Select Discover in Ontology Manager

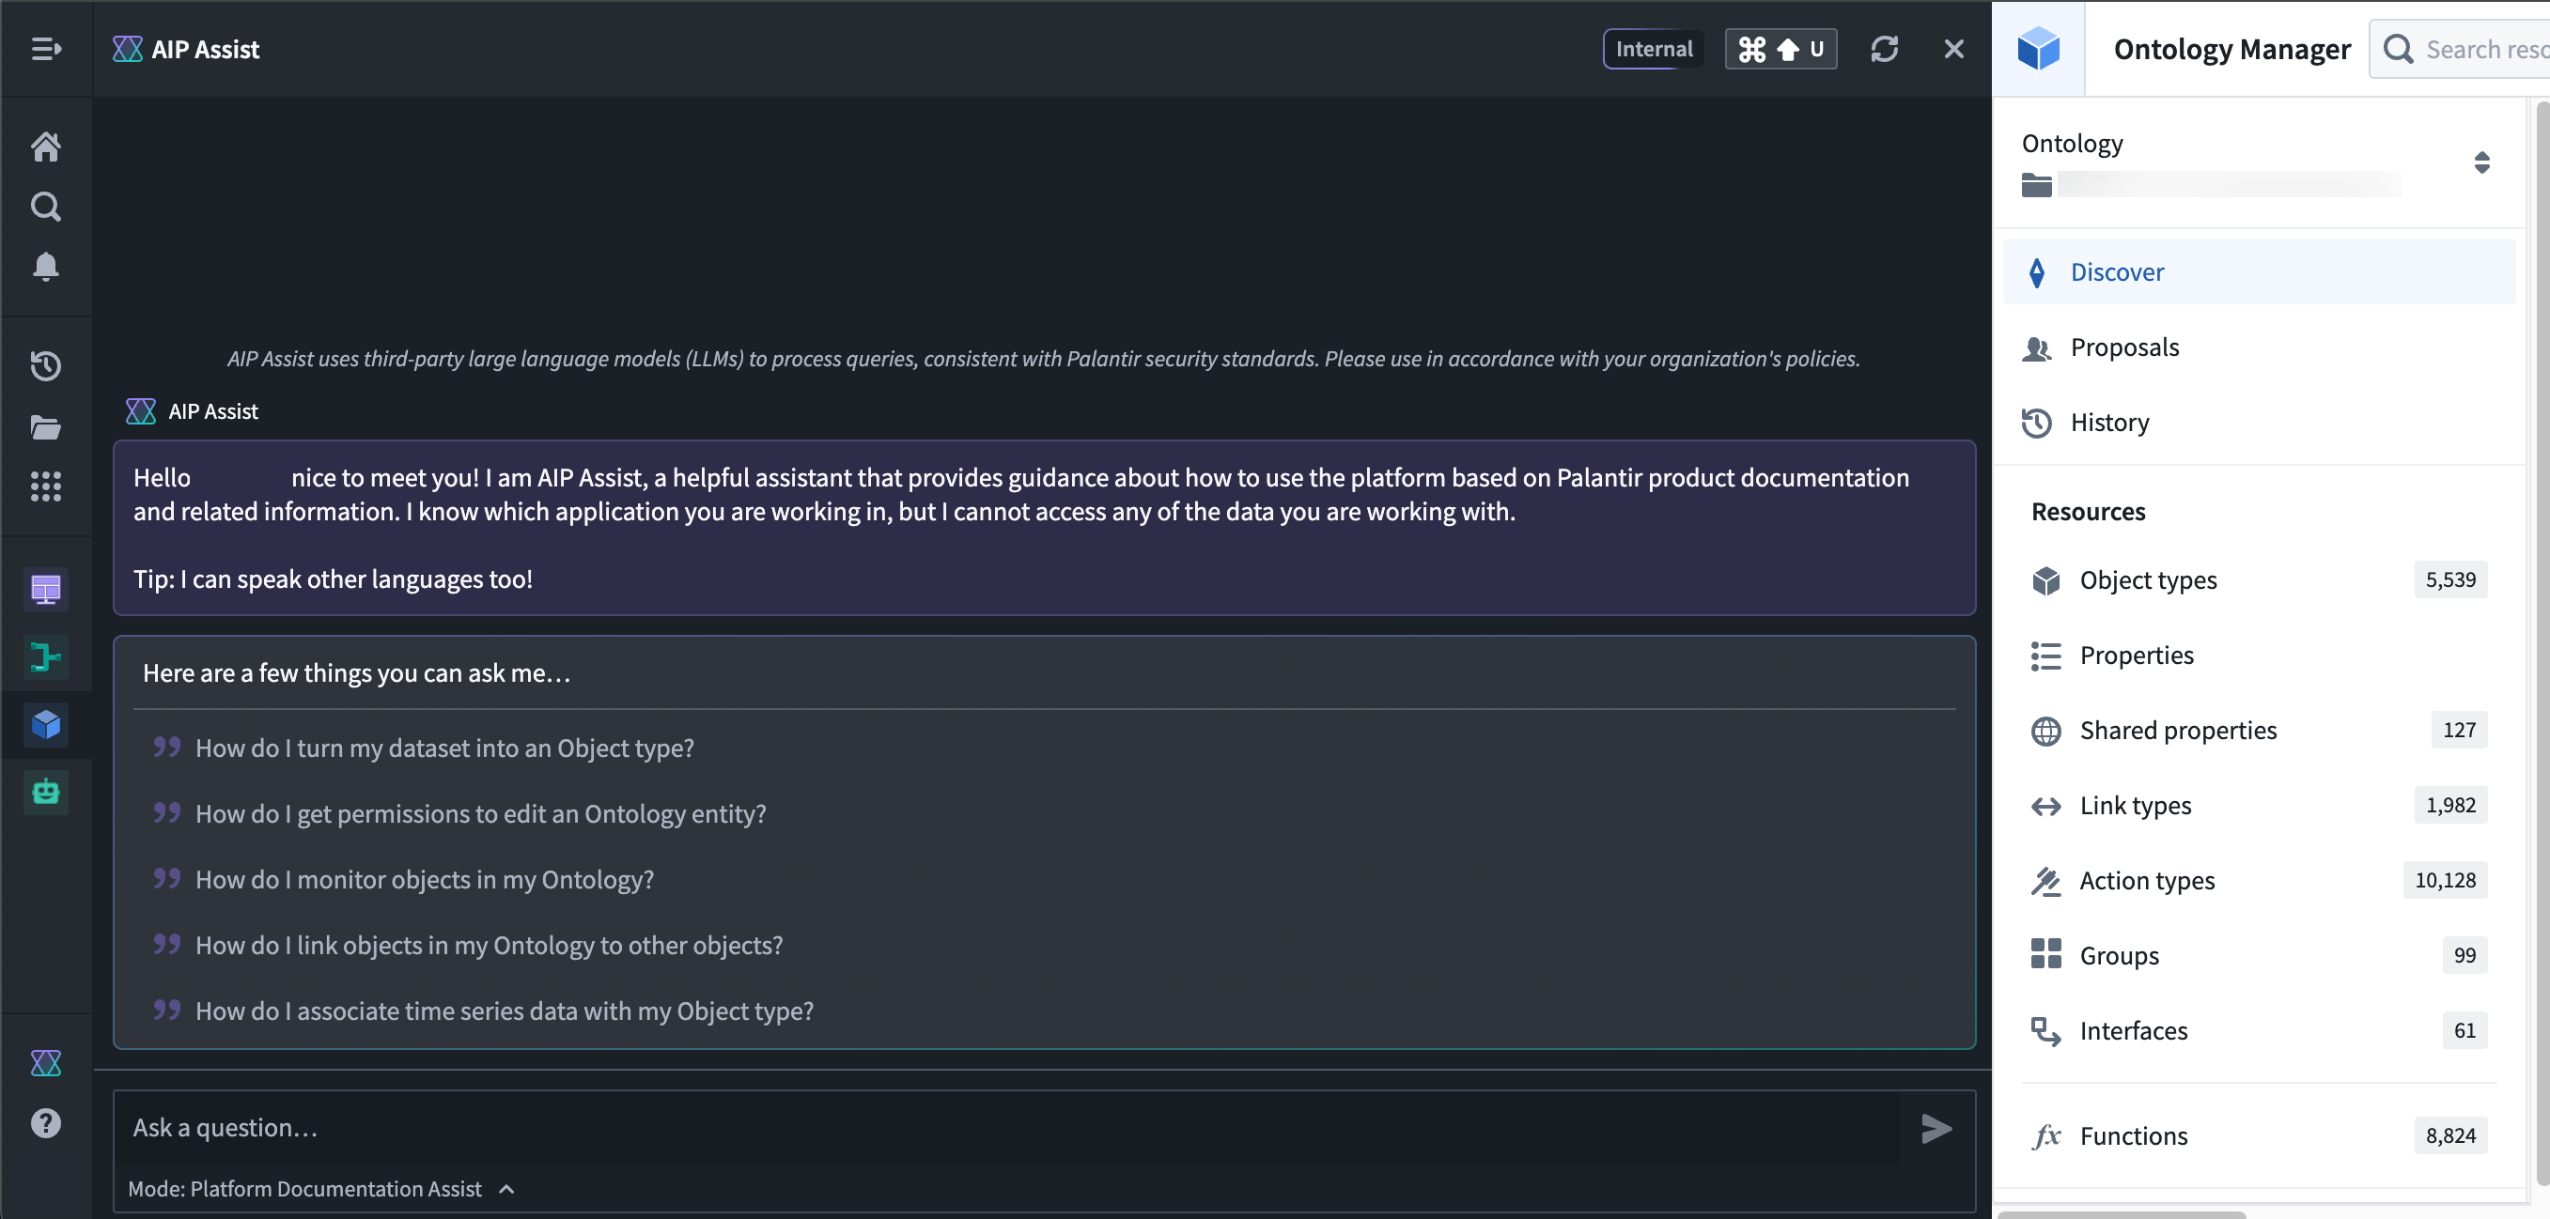pyautogui.click(x=2259, y=272)
